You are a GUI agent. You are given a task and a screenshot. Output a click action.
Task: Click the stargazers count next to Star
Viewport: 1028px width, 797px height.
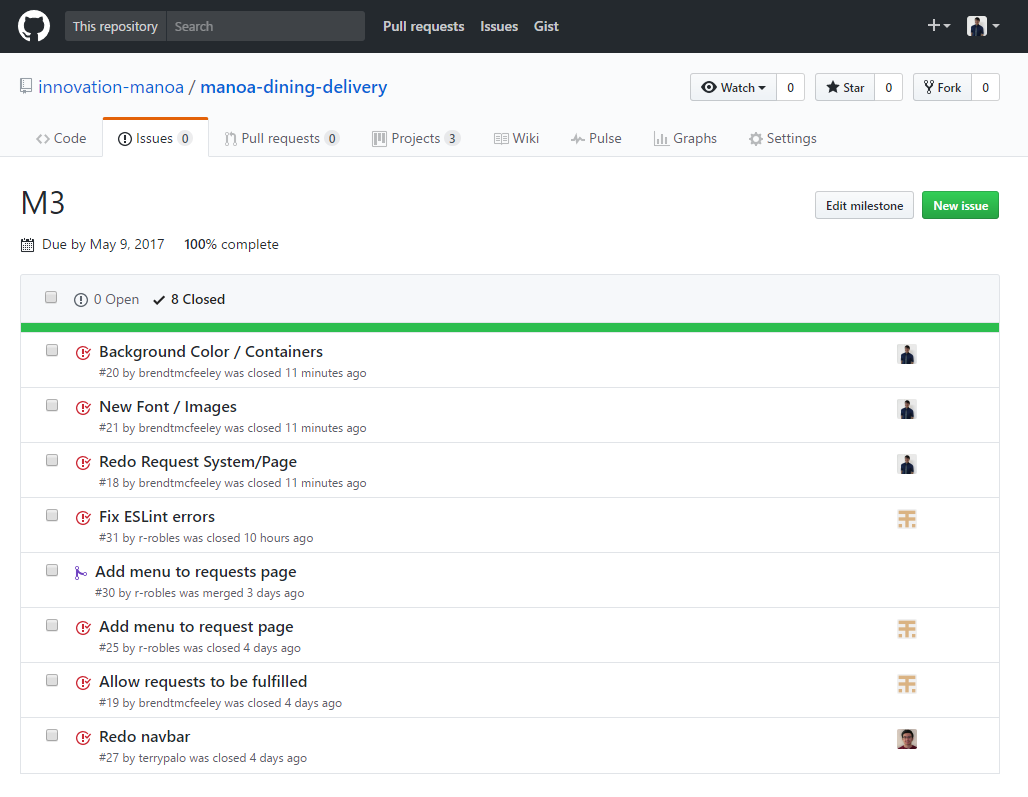888,87
